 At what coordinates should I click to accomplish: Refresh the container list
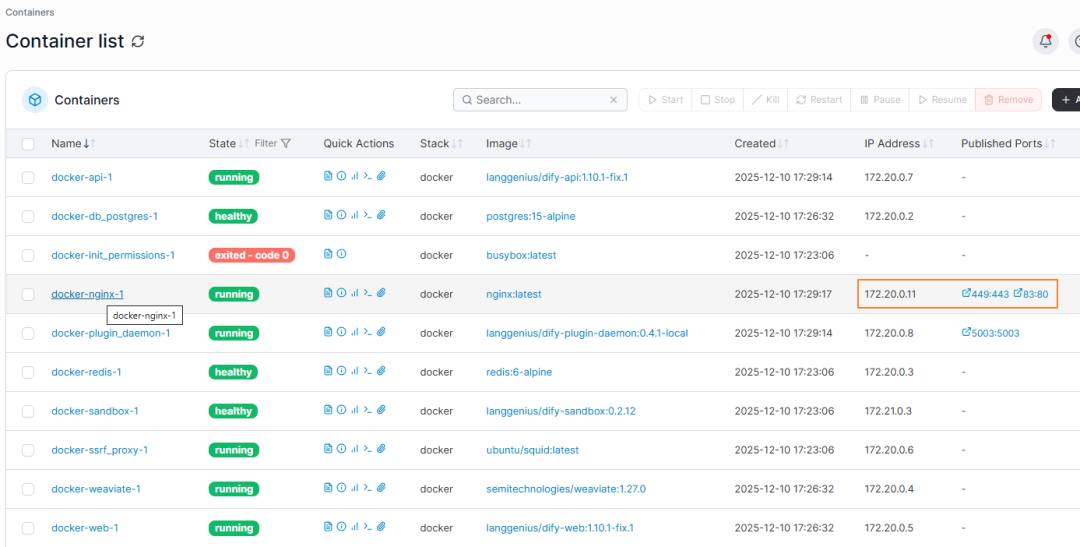pos(138,42)
